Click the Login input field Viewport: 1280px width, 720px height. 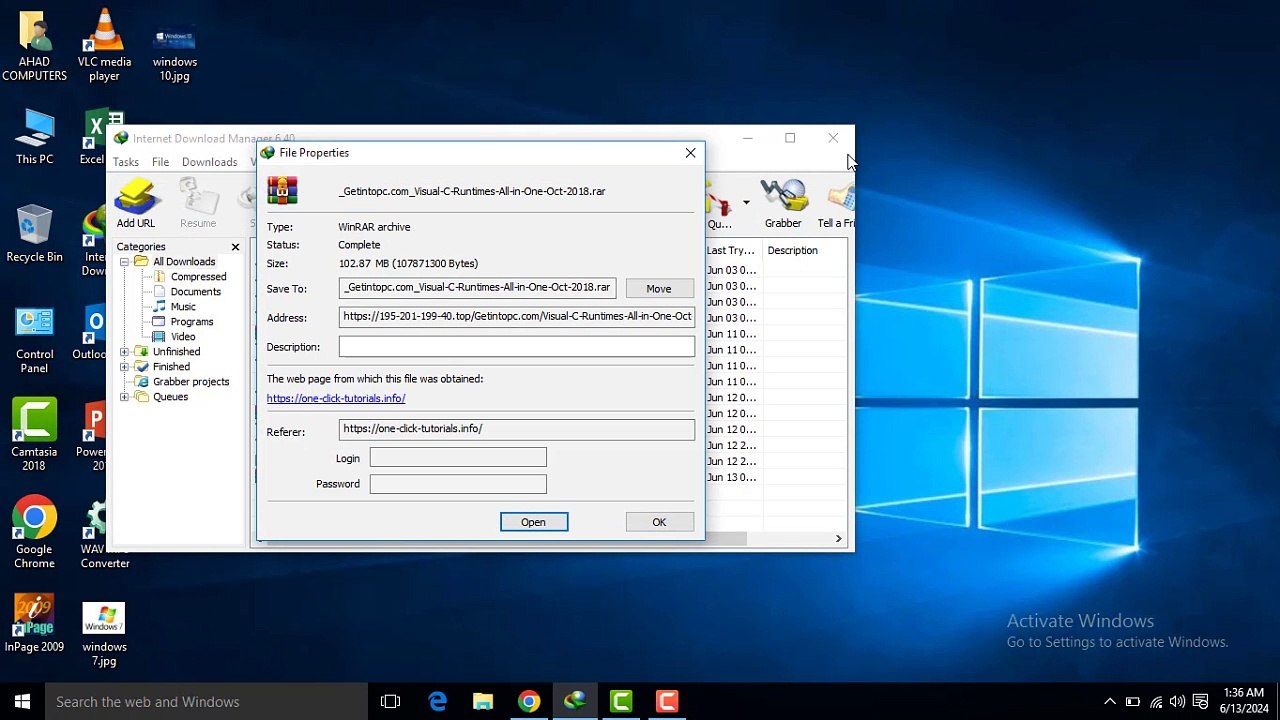458,458
